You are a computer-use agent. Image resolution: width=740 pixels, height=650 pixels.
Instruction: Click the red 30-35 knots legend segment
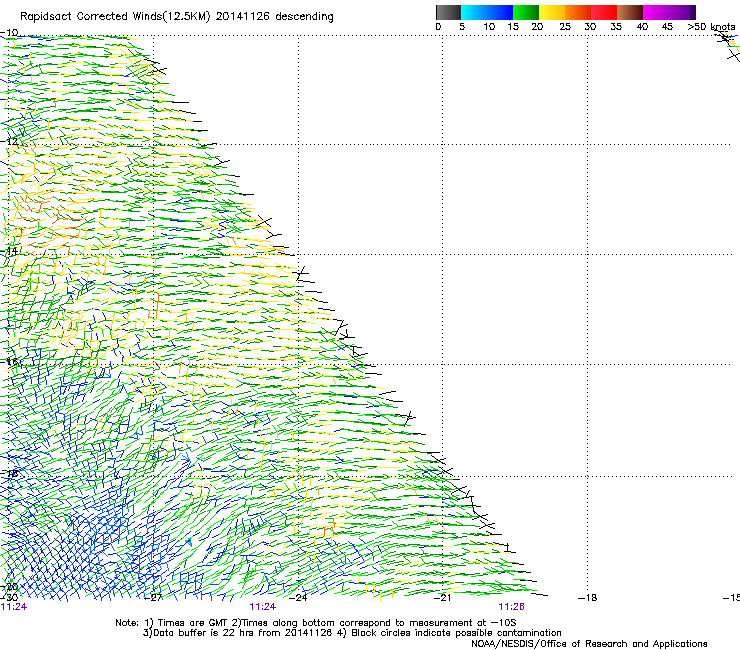click(x=604, y=12)
